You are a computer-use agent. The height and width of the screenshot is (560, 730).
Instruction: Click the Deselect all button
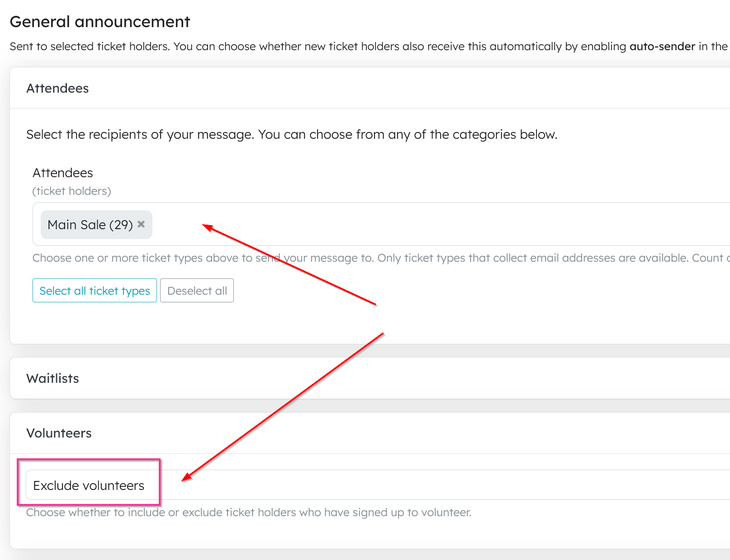click(x=197, y=290)
